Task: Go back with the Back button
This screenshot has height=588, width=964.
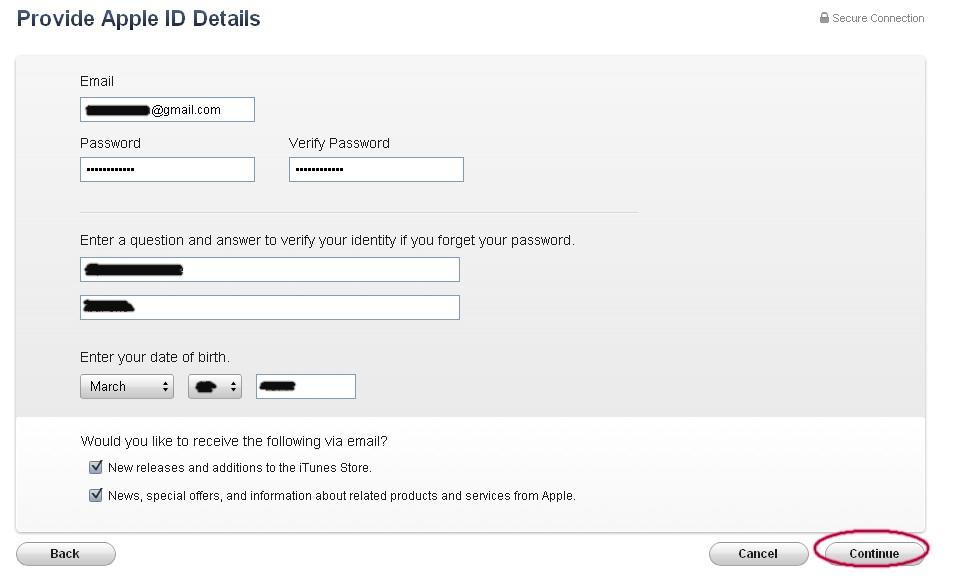Action: pos(65,554)
